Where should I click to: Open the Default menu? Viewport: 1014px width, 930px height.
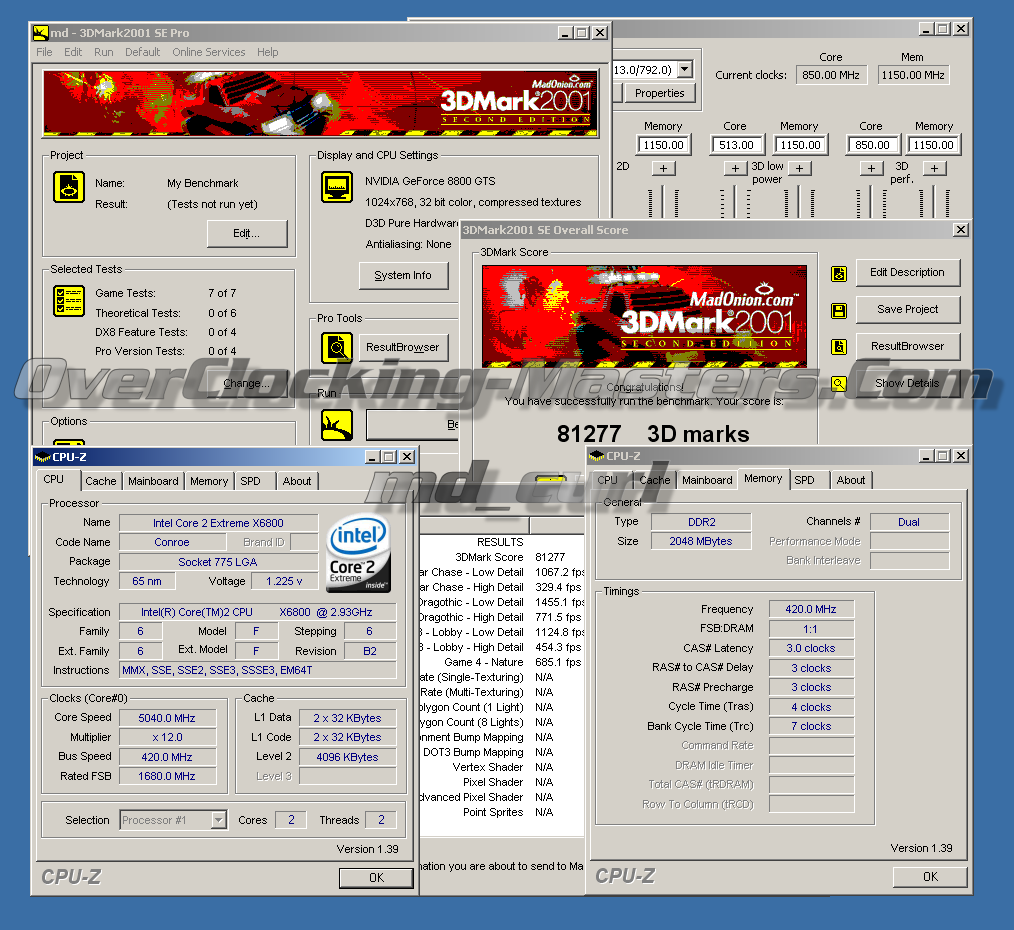(x=142, y=52)
